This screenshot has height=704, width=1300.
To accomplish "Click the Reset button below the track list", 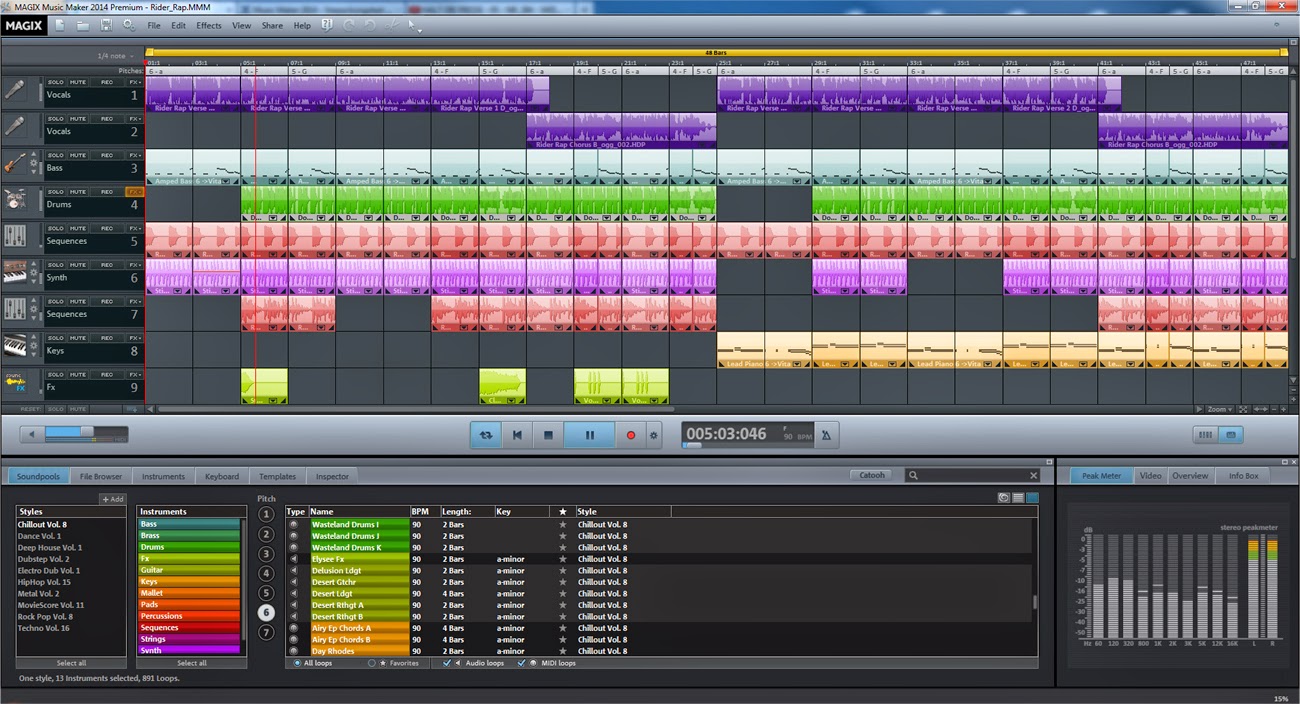I will 30,409.
